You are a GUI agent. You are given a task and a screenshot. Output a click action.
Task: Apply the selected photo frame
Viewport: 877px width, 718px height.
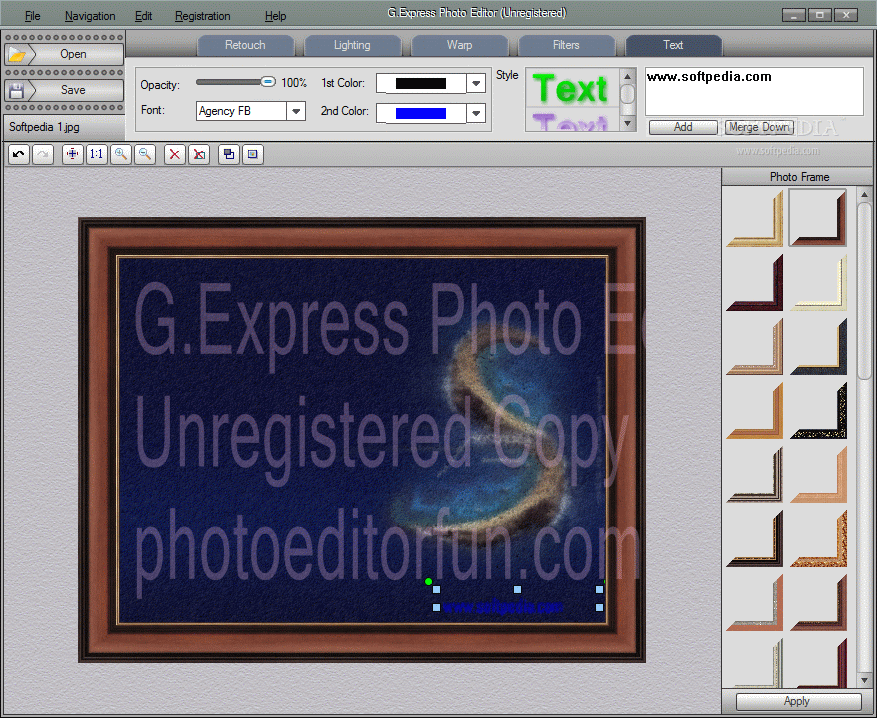tap(798, 701)
